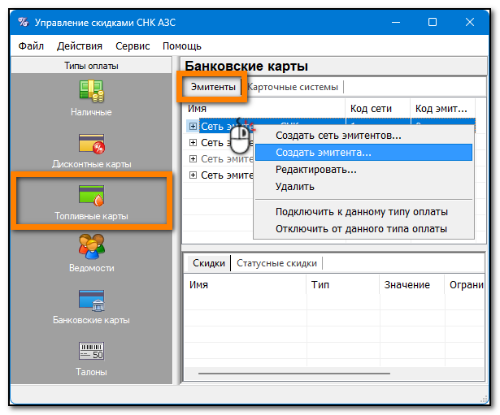This screenshot has width=500, height=415.
Task: Click the Имя column header in the discounts table
Action: (245, 285)
